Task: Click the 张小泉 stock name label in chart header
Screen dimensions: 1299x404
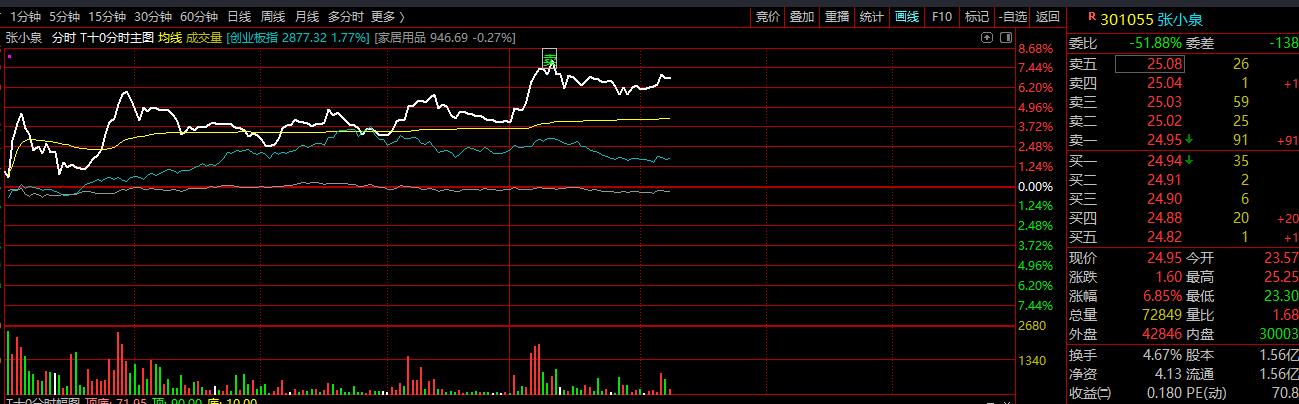Action: click(x=23, y=37)
